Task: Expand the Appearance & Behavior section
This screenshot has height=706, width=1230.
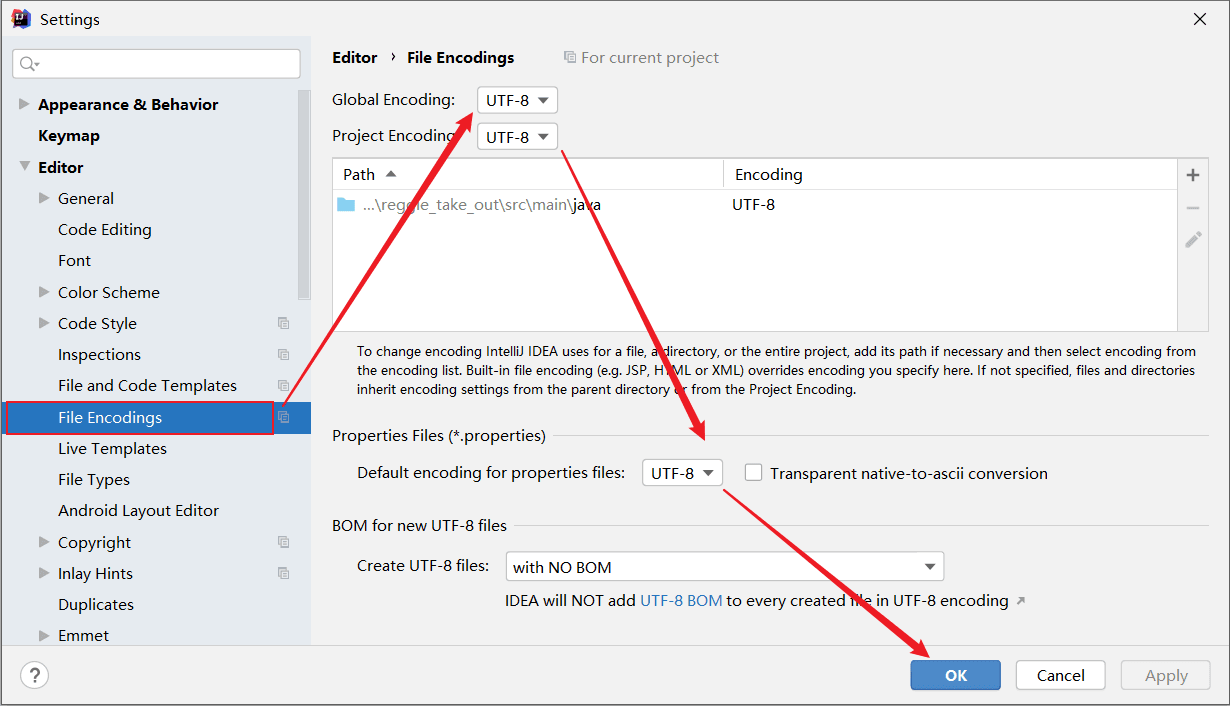Action: [24, 104]
